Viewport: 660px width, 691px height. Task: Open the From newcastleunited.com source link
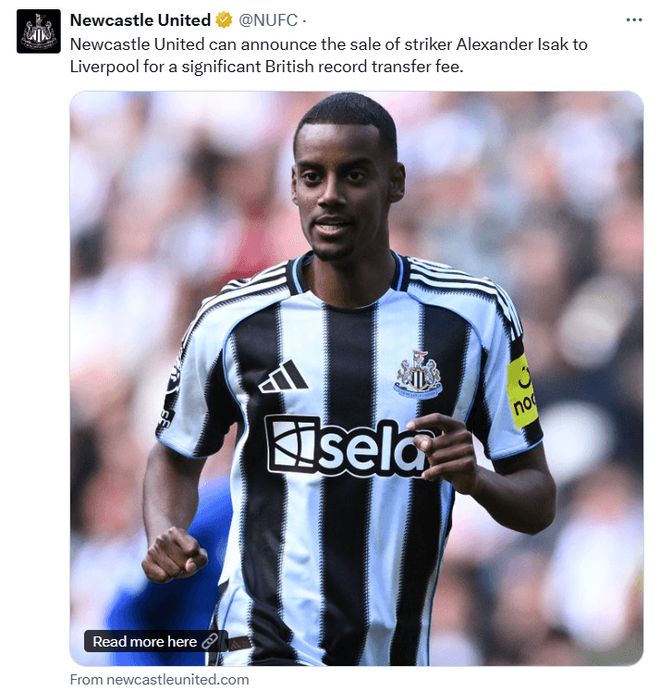tap(159, 679)
